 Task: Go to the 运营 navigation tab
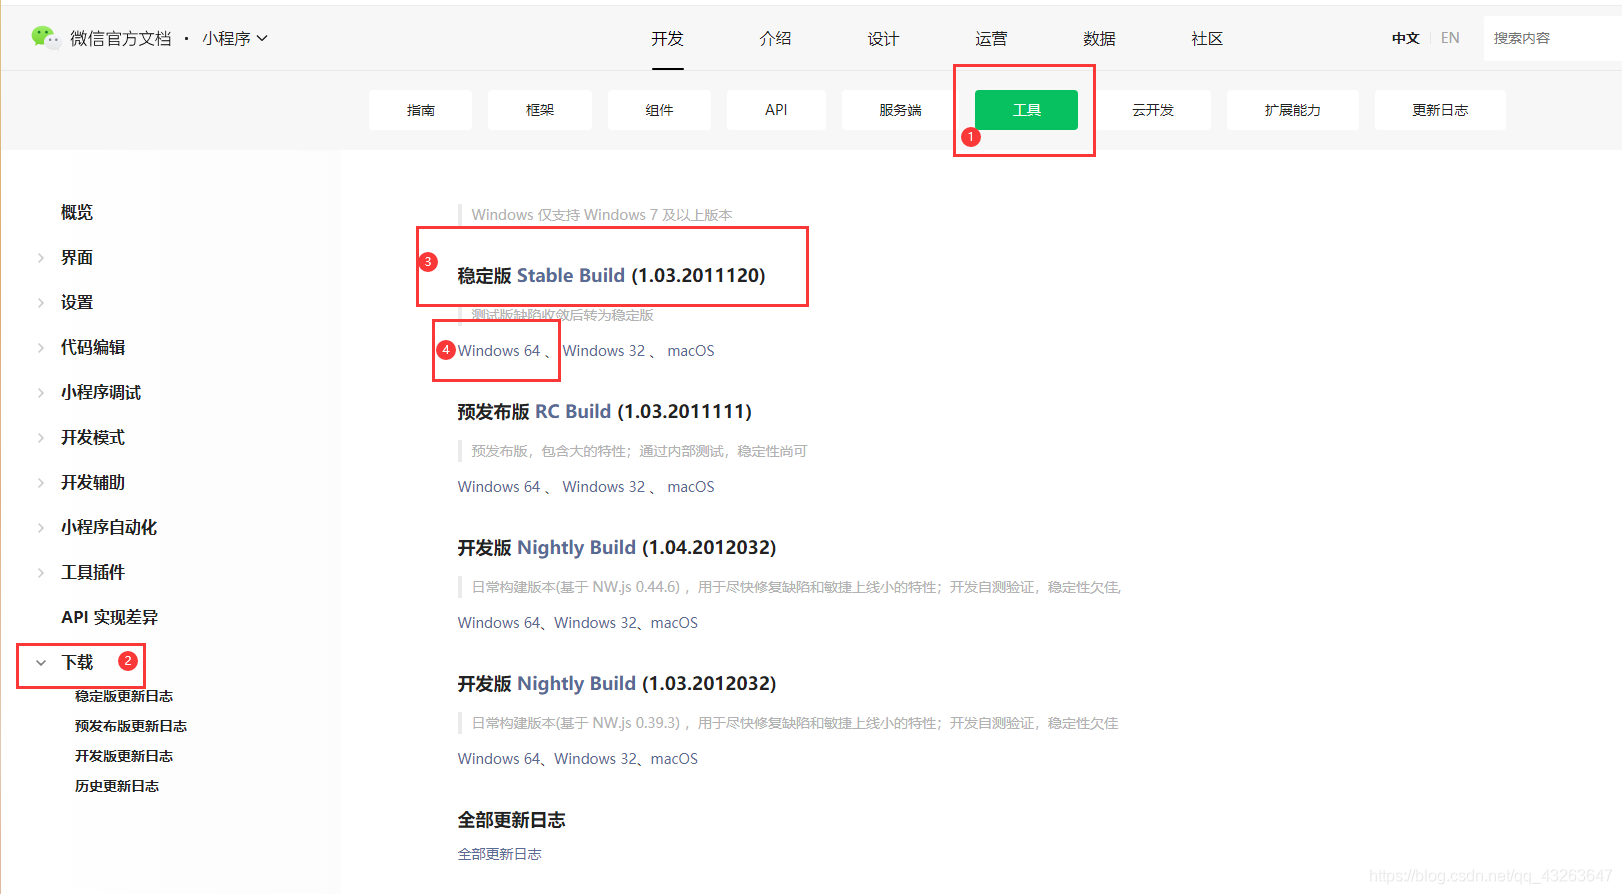[991, 38]
